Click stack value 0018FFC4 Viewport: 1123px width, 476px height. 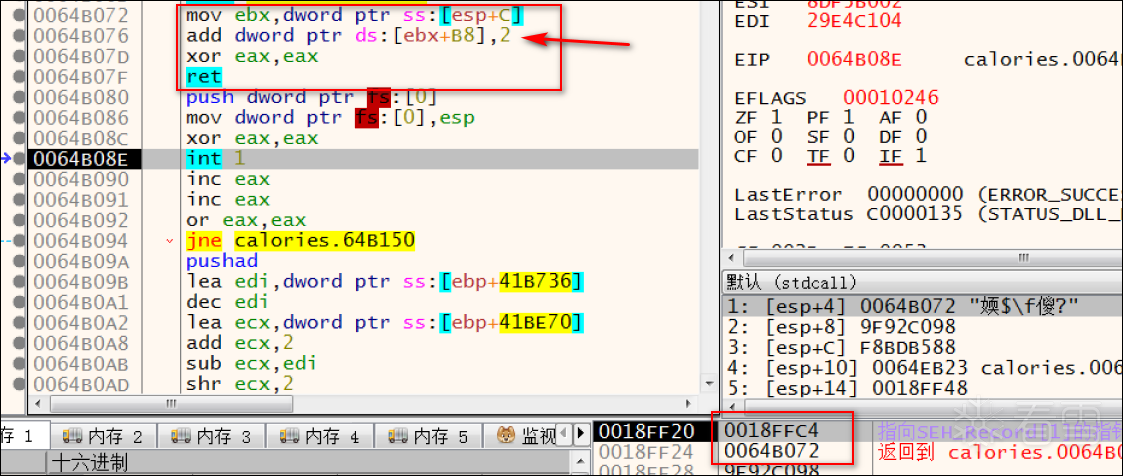771,431
